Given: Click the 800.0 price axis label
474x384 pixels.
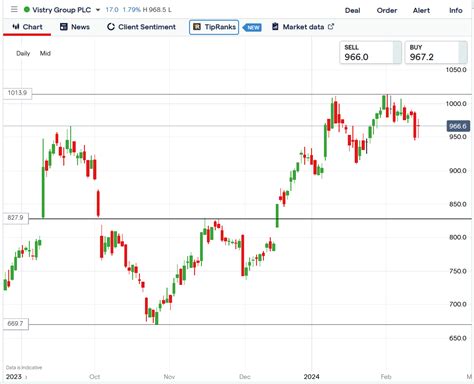Looking at the screenshot, I should 457,237.
